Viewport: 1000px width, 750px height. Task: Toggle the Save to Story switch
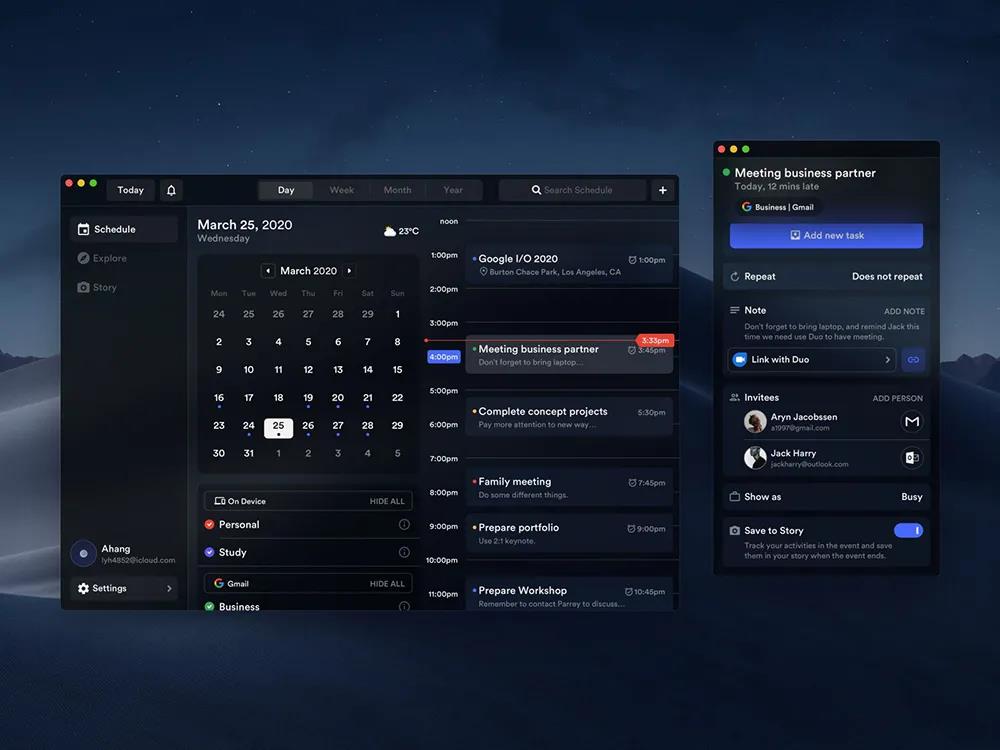coord(908,531)
